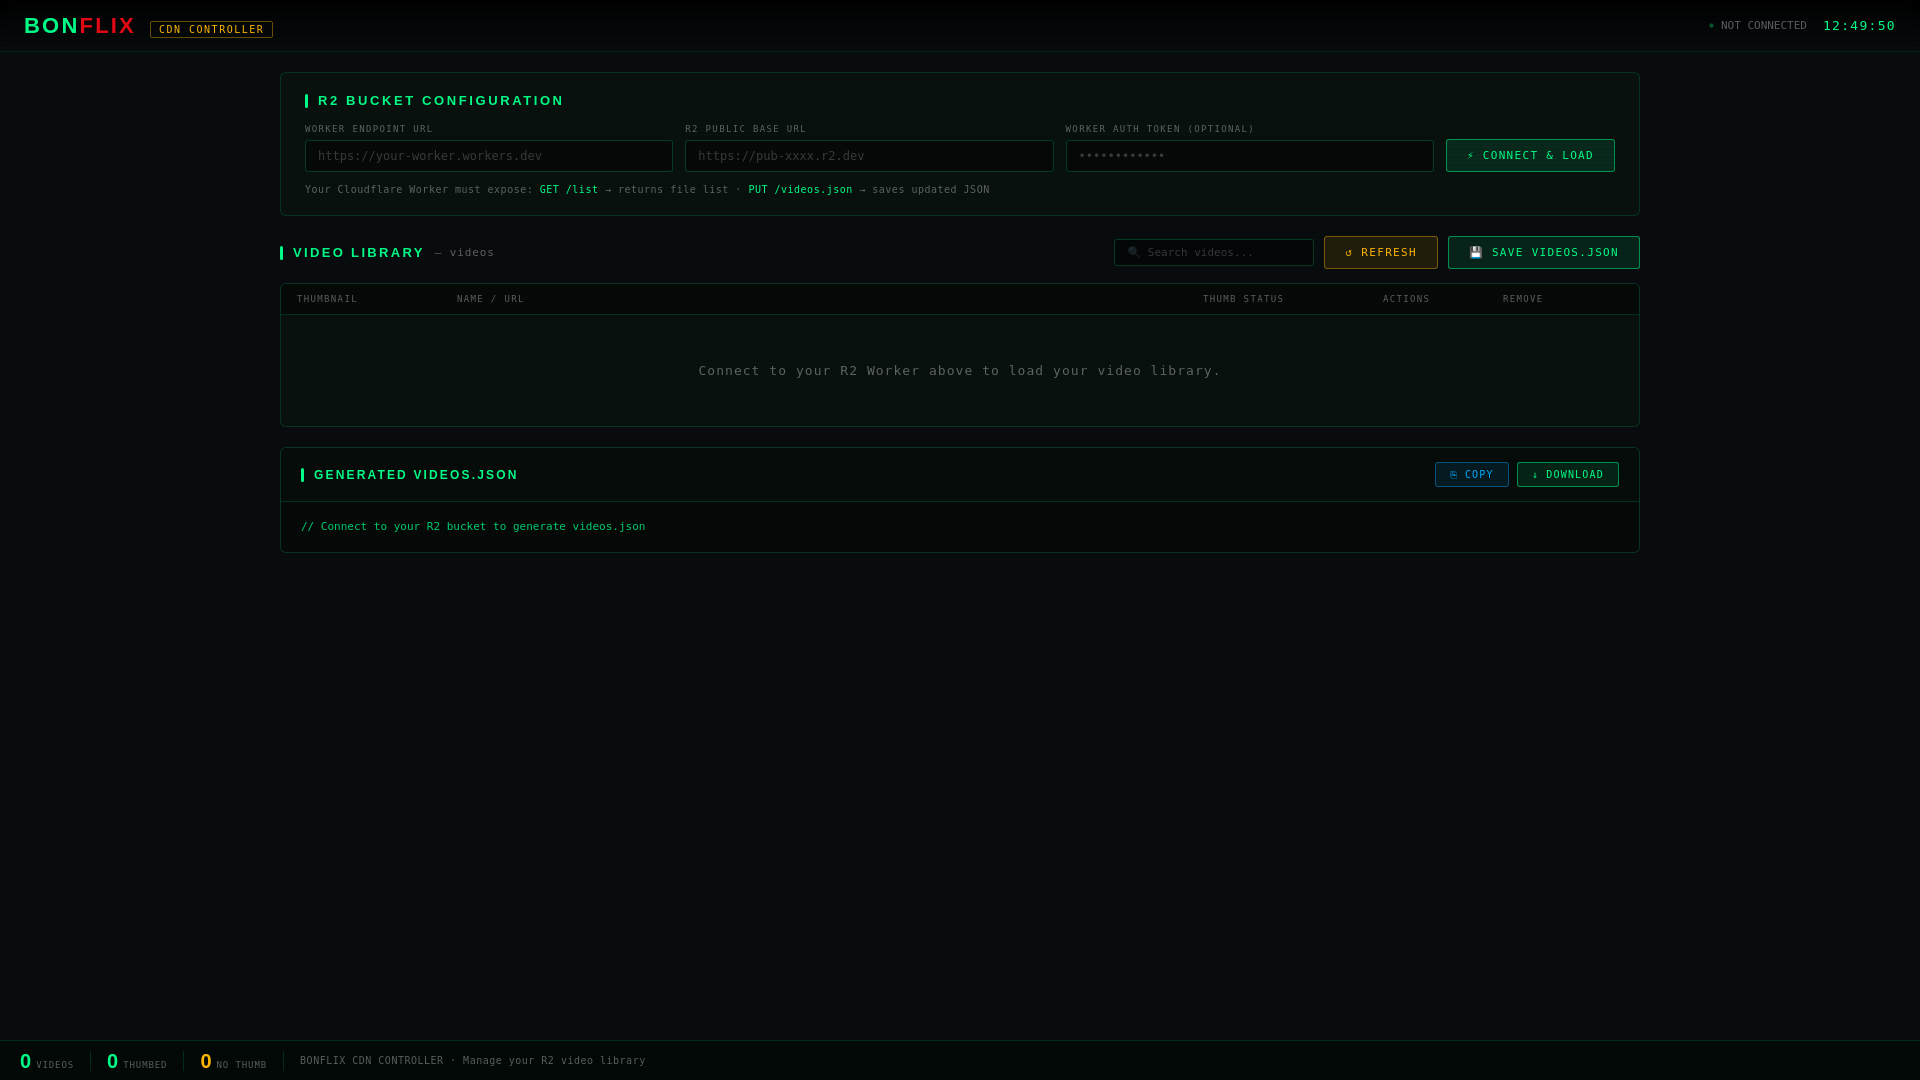The width and height of the screenshot is (1920, 1080).
Task: Click the THUMBNAIL column header
Action: click(327, 299)
